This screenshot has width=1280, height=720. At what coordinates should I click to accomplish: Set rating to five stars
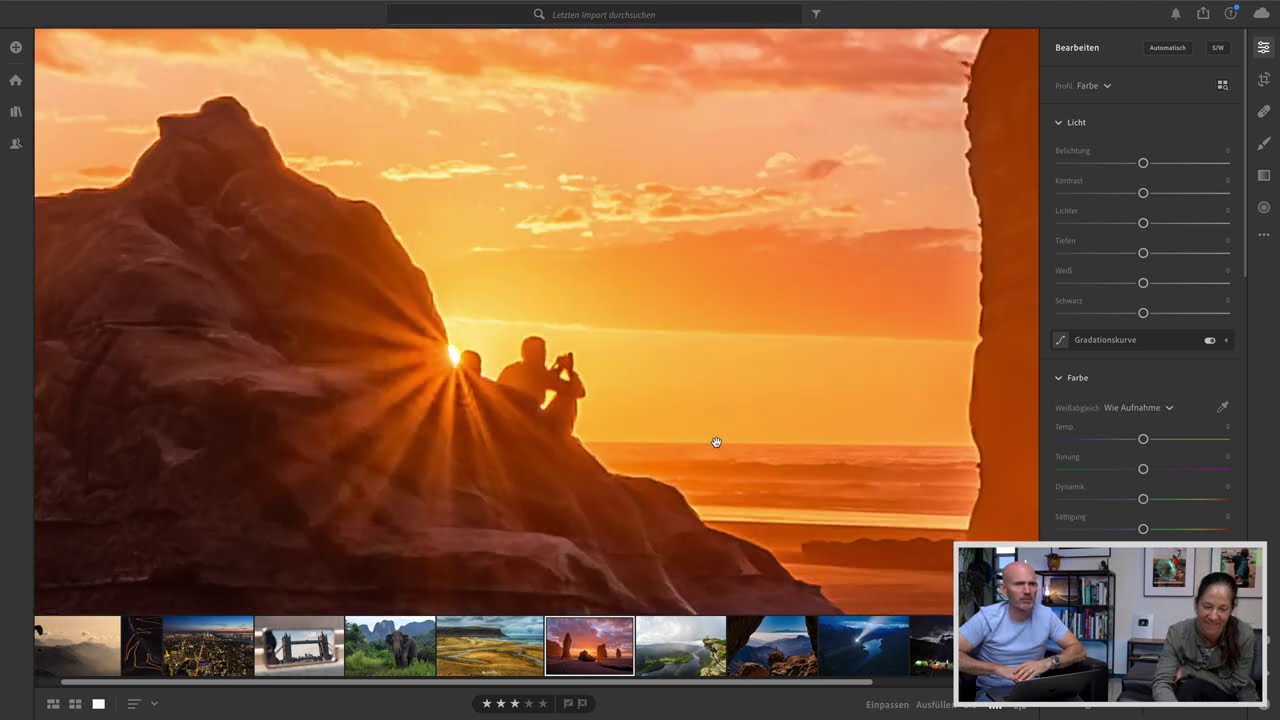tap(543, 704)
